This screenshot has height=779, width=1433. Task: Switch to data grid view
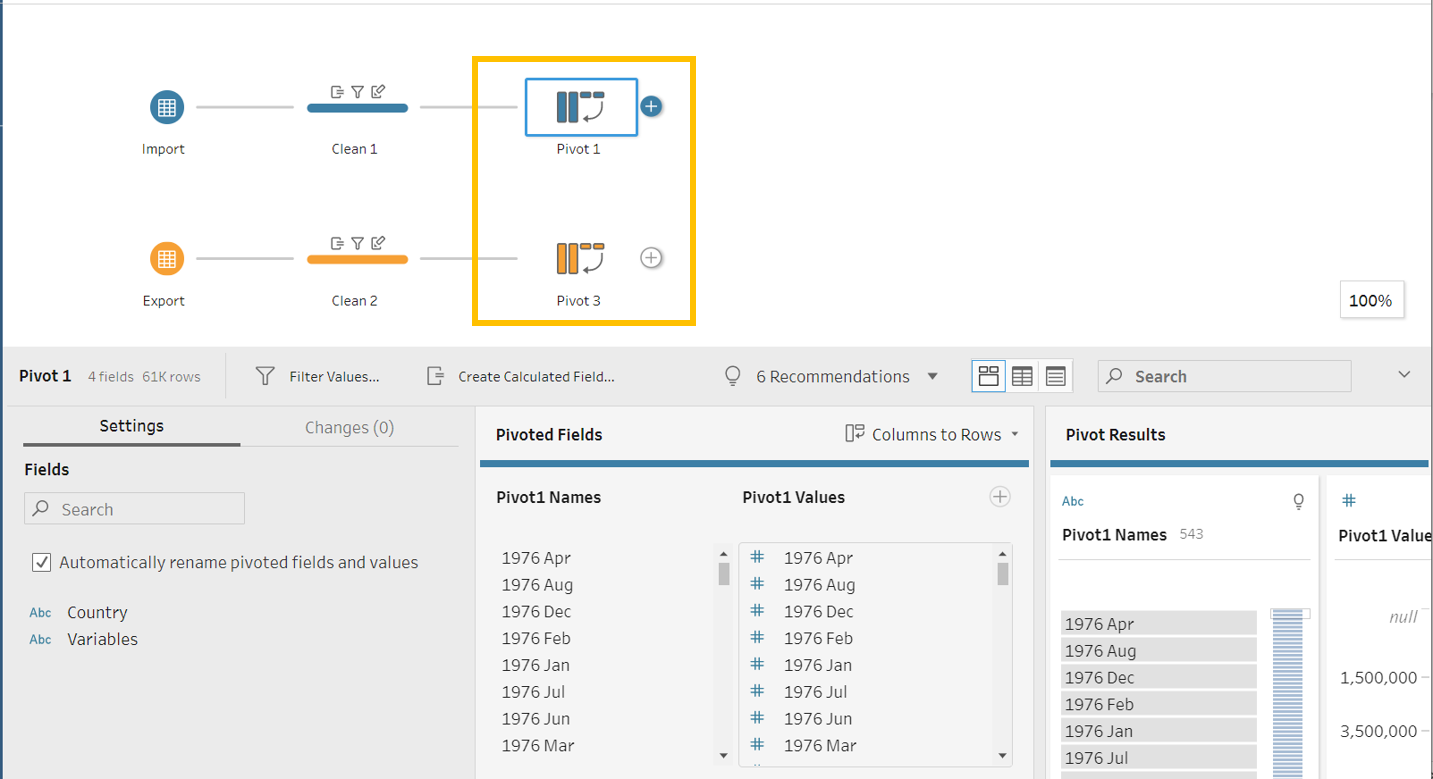click(1022, 376)
